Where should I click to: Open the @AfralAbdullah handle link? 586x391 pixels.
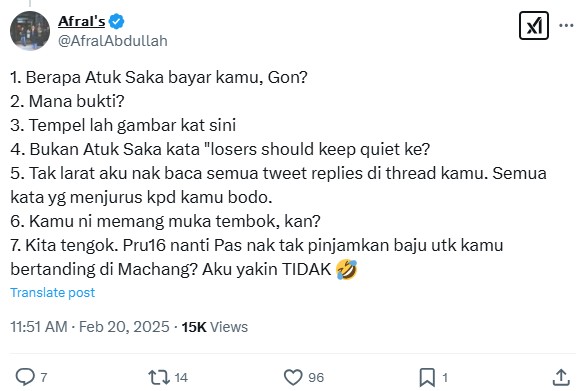[x=113, y=41]
